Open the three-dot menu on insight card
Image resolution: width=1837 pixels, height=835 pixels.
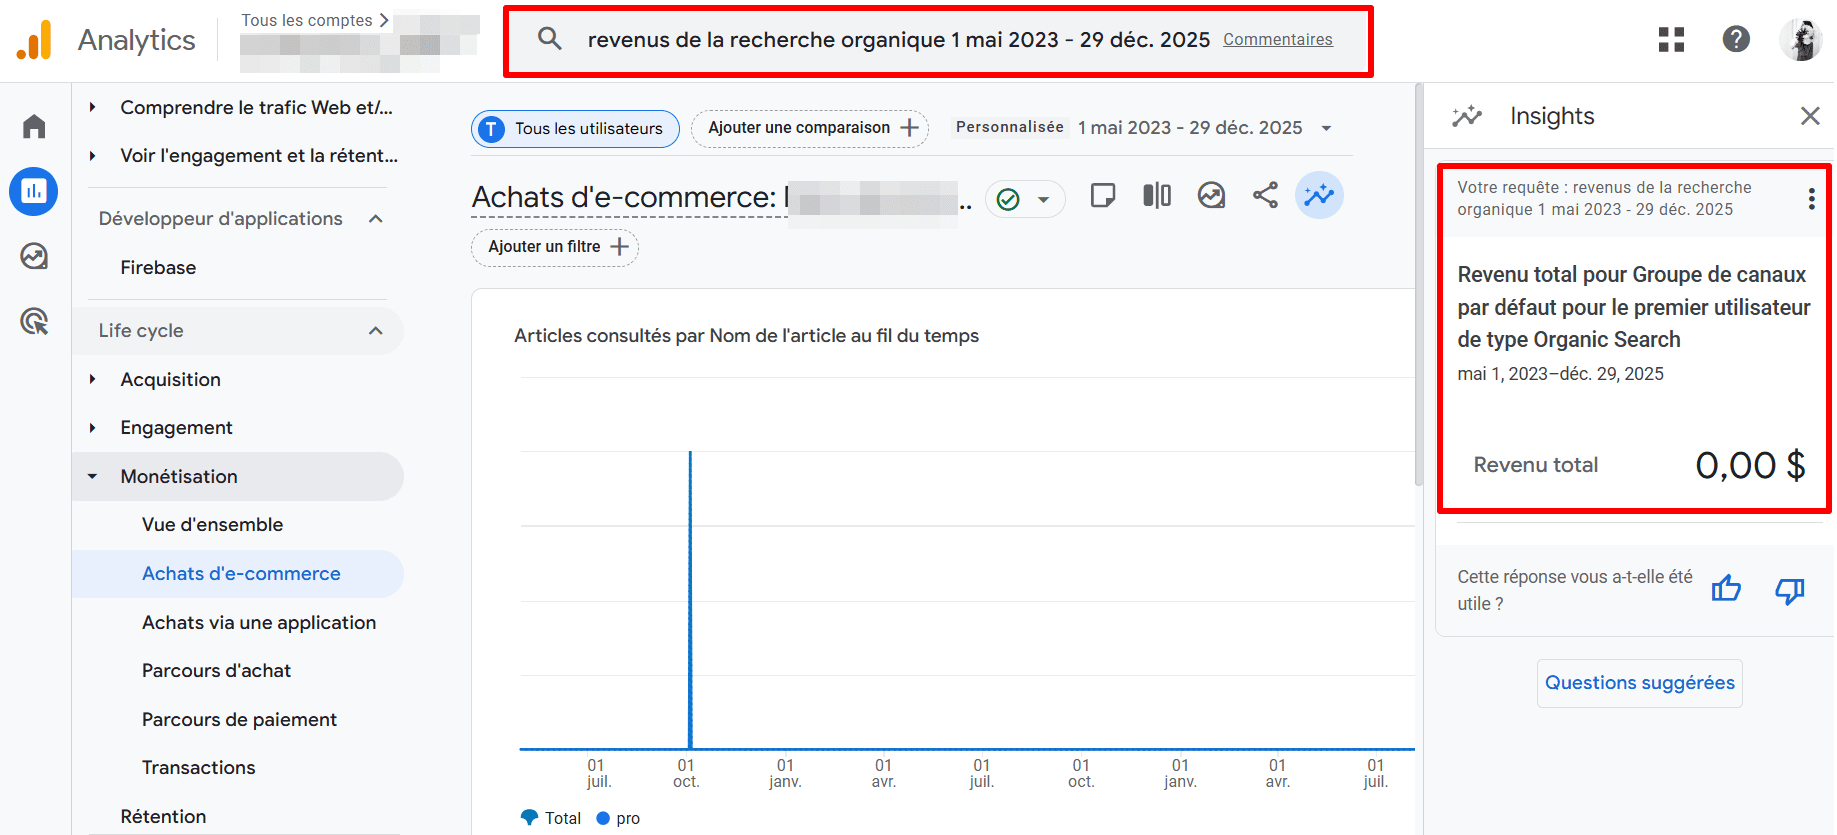tap(1811, 198)
